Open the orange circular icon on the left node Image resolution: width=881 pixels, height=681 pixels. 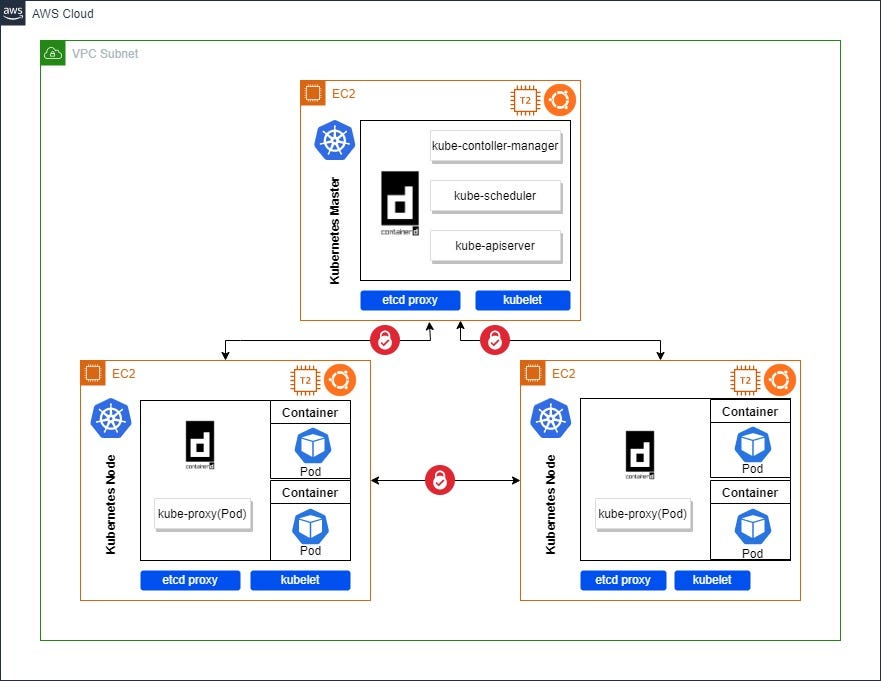click(x=340, y=380)
